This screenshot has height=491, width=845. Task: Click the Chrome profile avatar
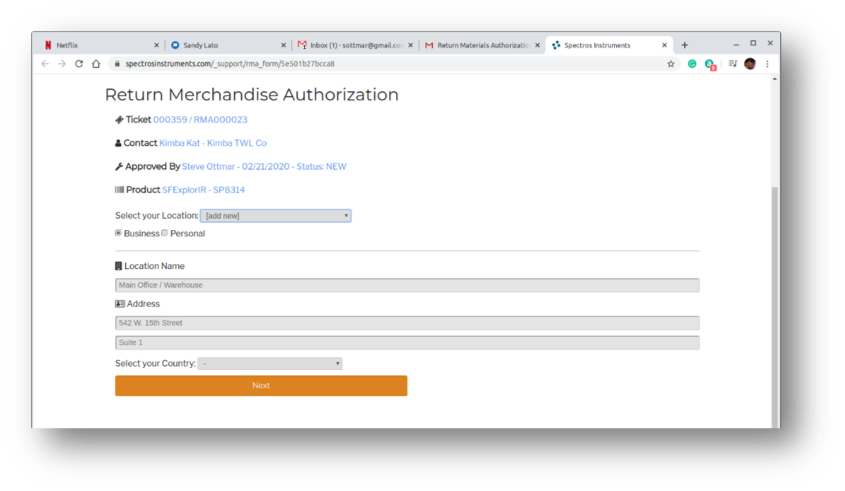point(750,64)
